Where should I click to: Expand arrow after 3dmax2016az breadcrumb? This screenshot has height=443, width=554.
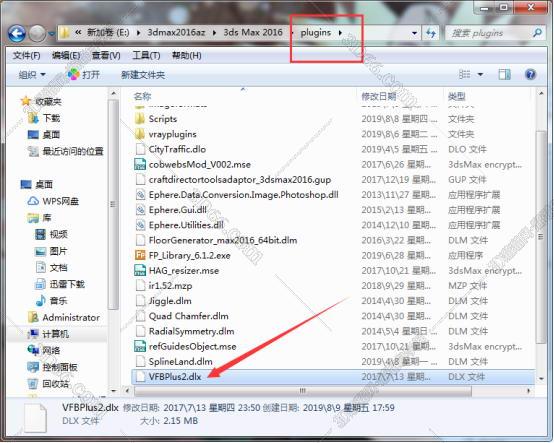click(214, 33)
